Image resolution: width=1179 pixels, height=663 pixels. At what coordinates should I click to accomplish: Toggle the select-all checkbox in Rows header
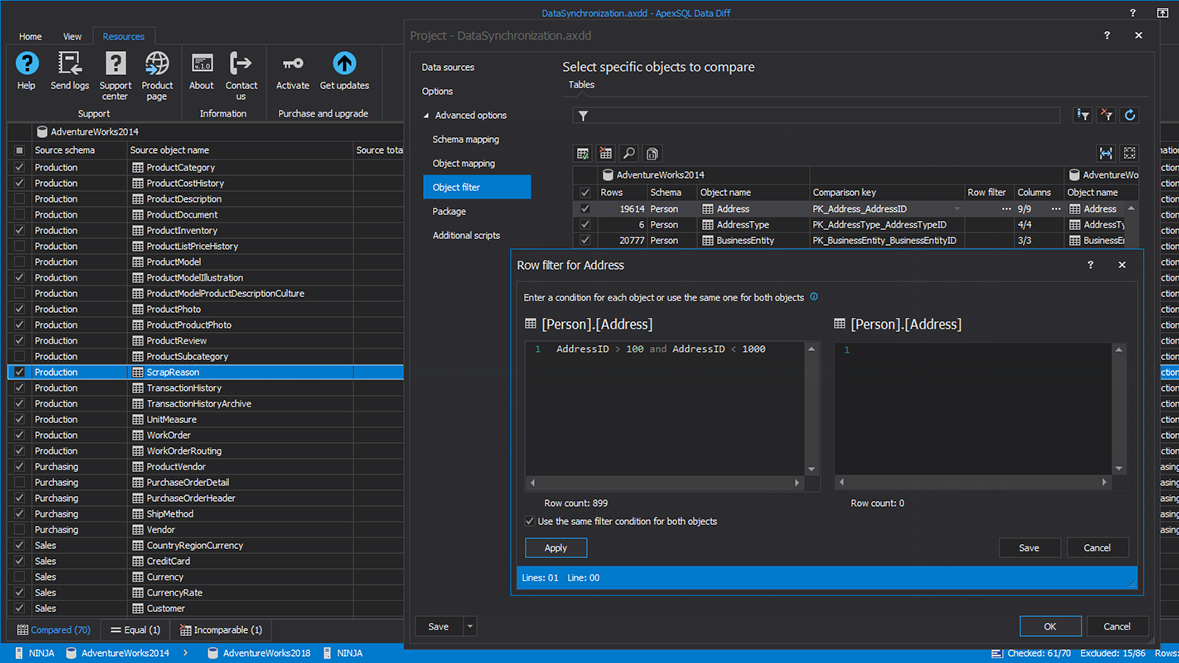click(x=585, y=192)
